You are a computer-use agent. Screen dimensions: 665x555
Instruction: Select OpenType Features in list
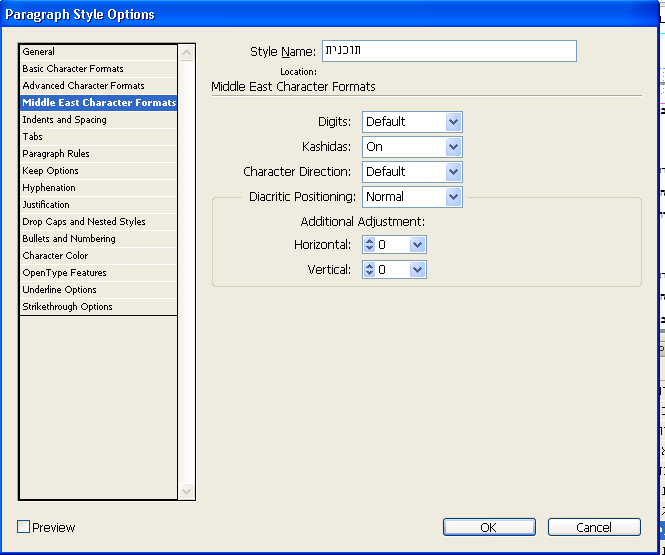pyautogui.click(x=64, y=273)
